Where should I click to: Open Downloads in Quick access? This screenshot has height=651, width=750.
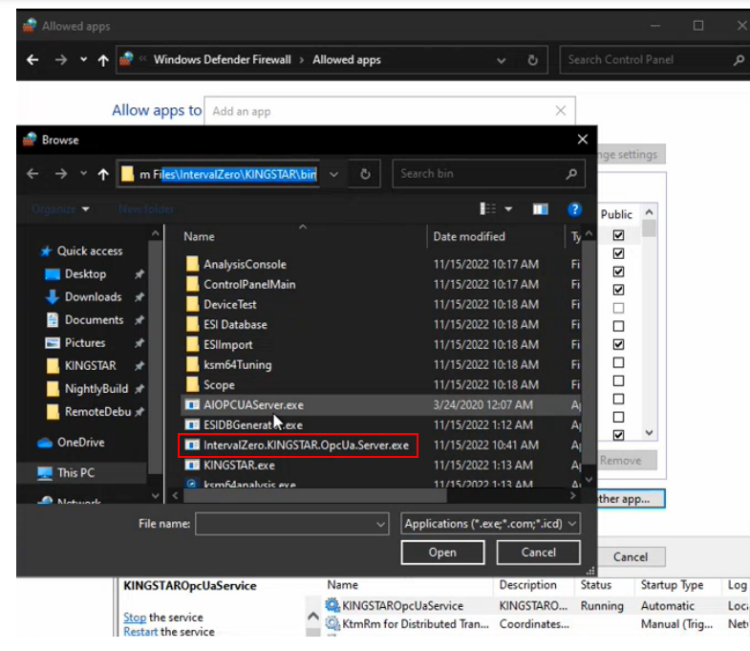93,297
